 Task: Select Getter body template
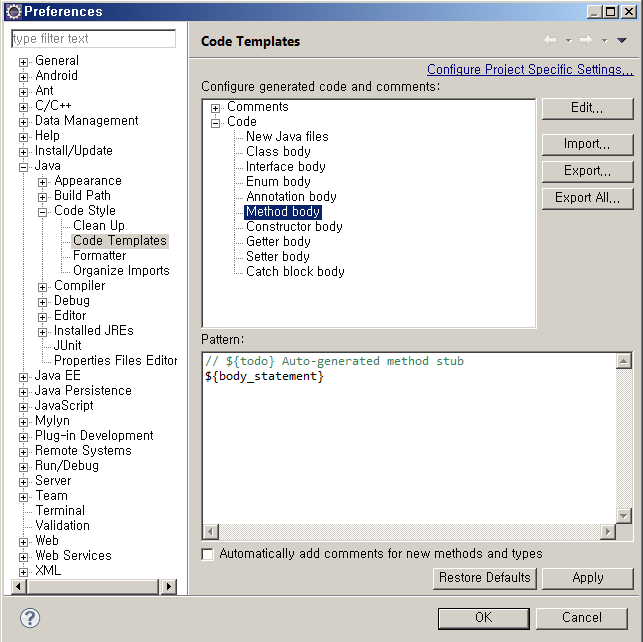pos(278,241)
